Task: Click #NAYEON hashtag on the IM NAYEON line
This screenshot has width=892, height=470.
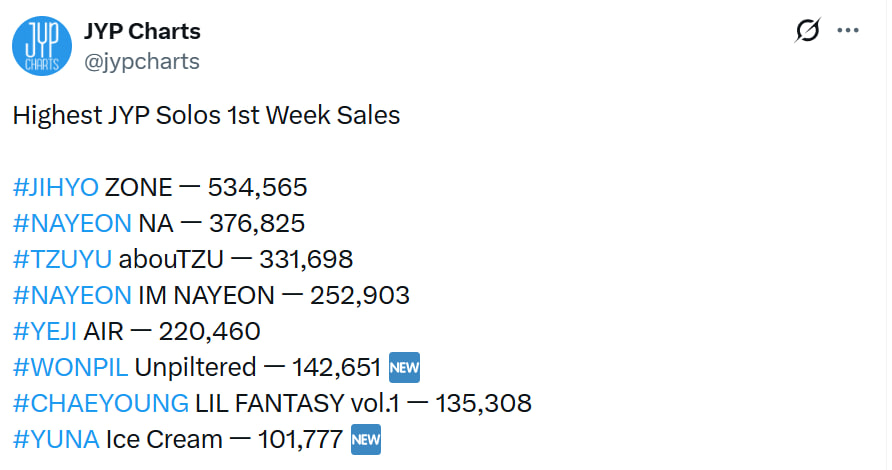Action: [x=72, y=295]
